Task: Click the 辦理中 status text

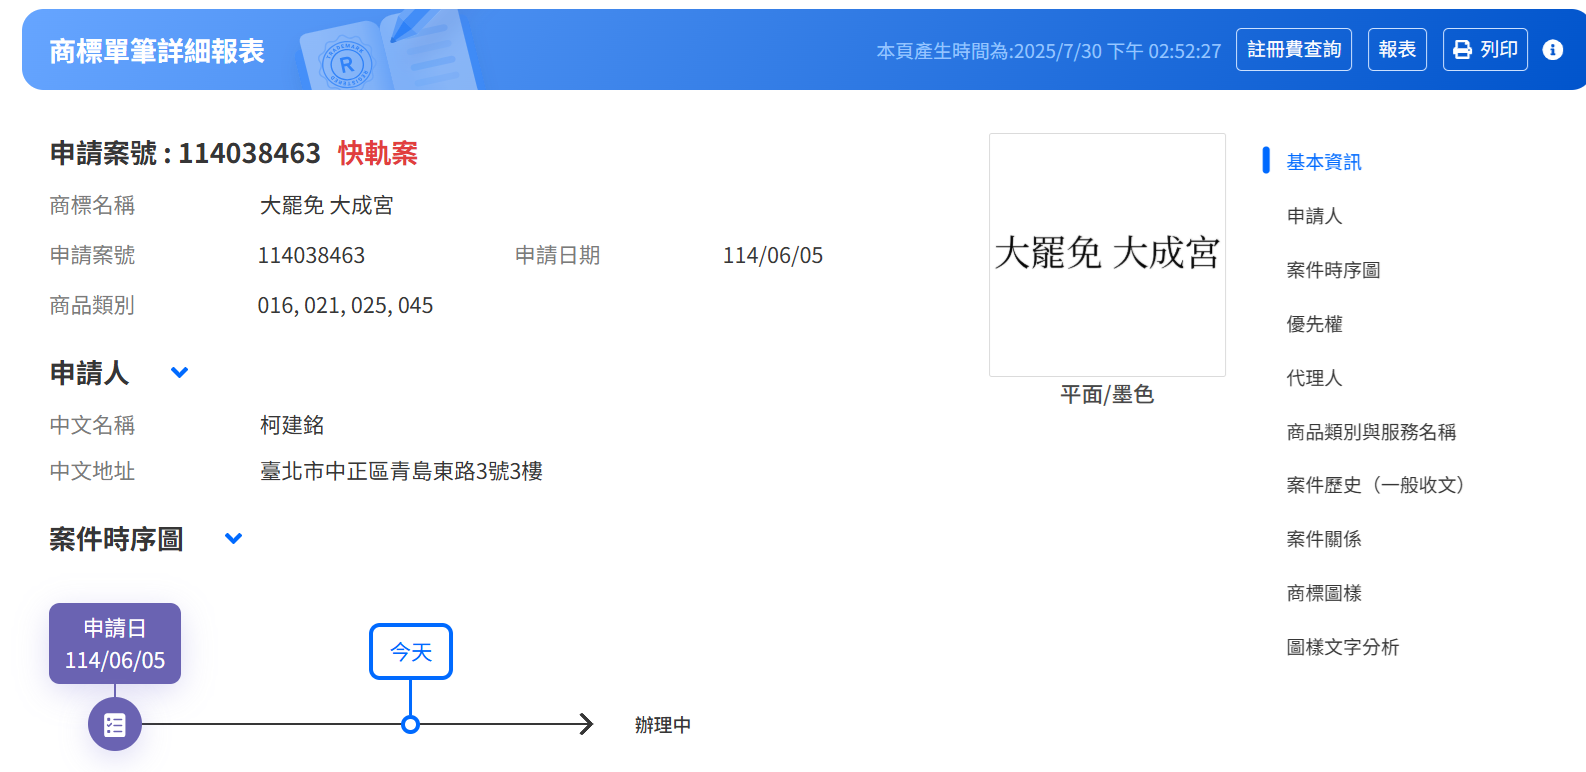Action: 663,725
